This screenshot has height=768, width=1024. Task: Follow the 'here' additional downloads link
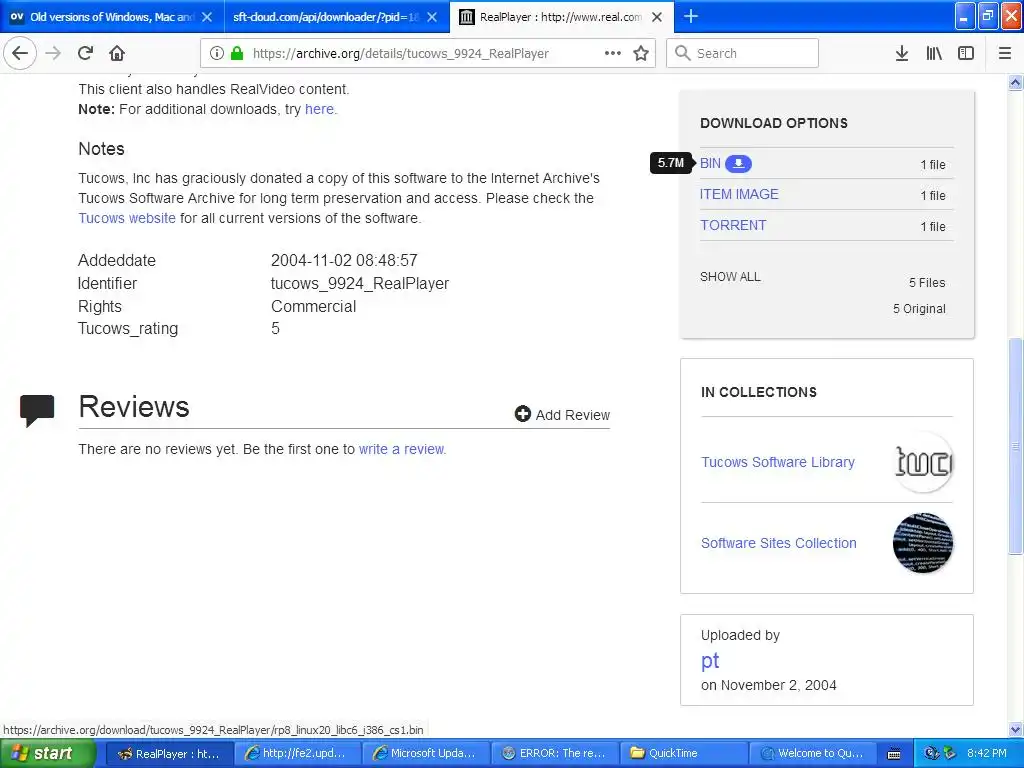[319, 109]
